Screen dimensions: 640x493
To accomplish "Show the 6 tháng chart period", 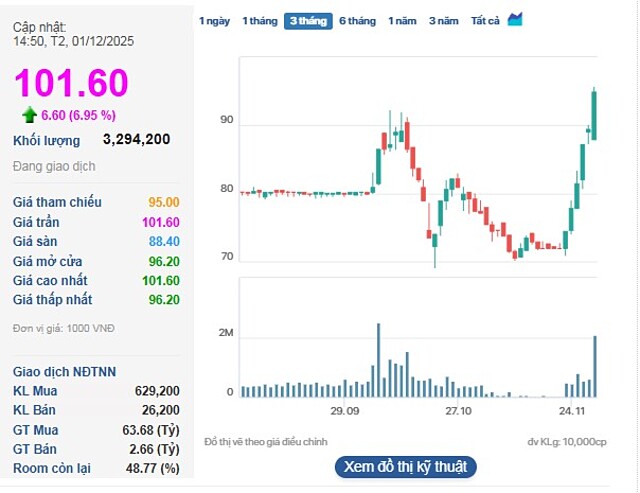I will 357,21.
